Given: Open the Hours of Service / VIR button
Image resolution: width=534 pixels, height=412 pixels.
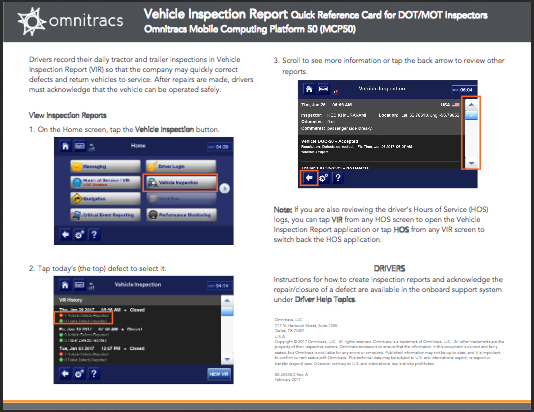Looking at the screenshot, I should pos(105,182).
